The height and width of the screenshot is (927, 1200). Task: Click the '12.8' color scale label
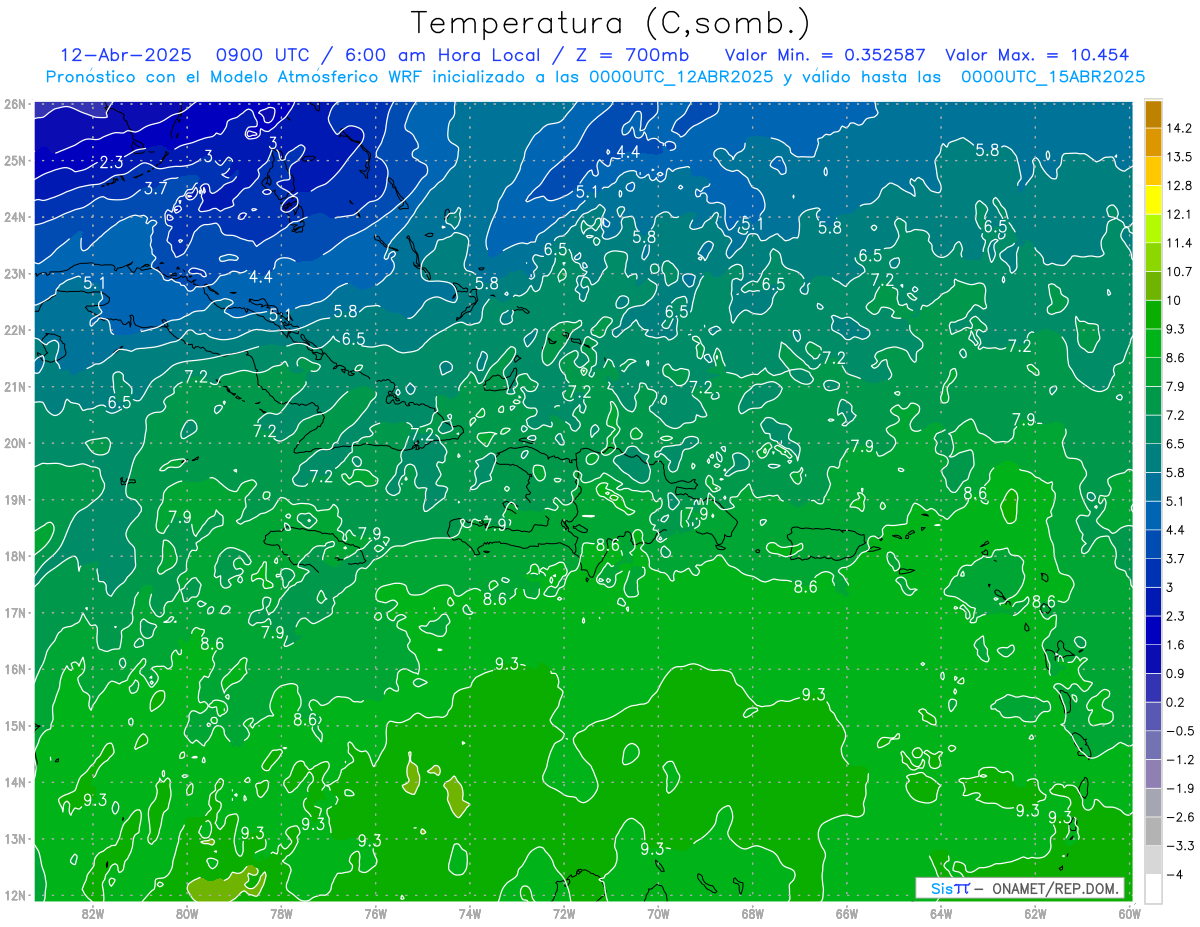tap(1179, 186)
